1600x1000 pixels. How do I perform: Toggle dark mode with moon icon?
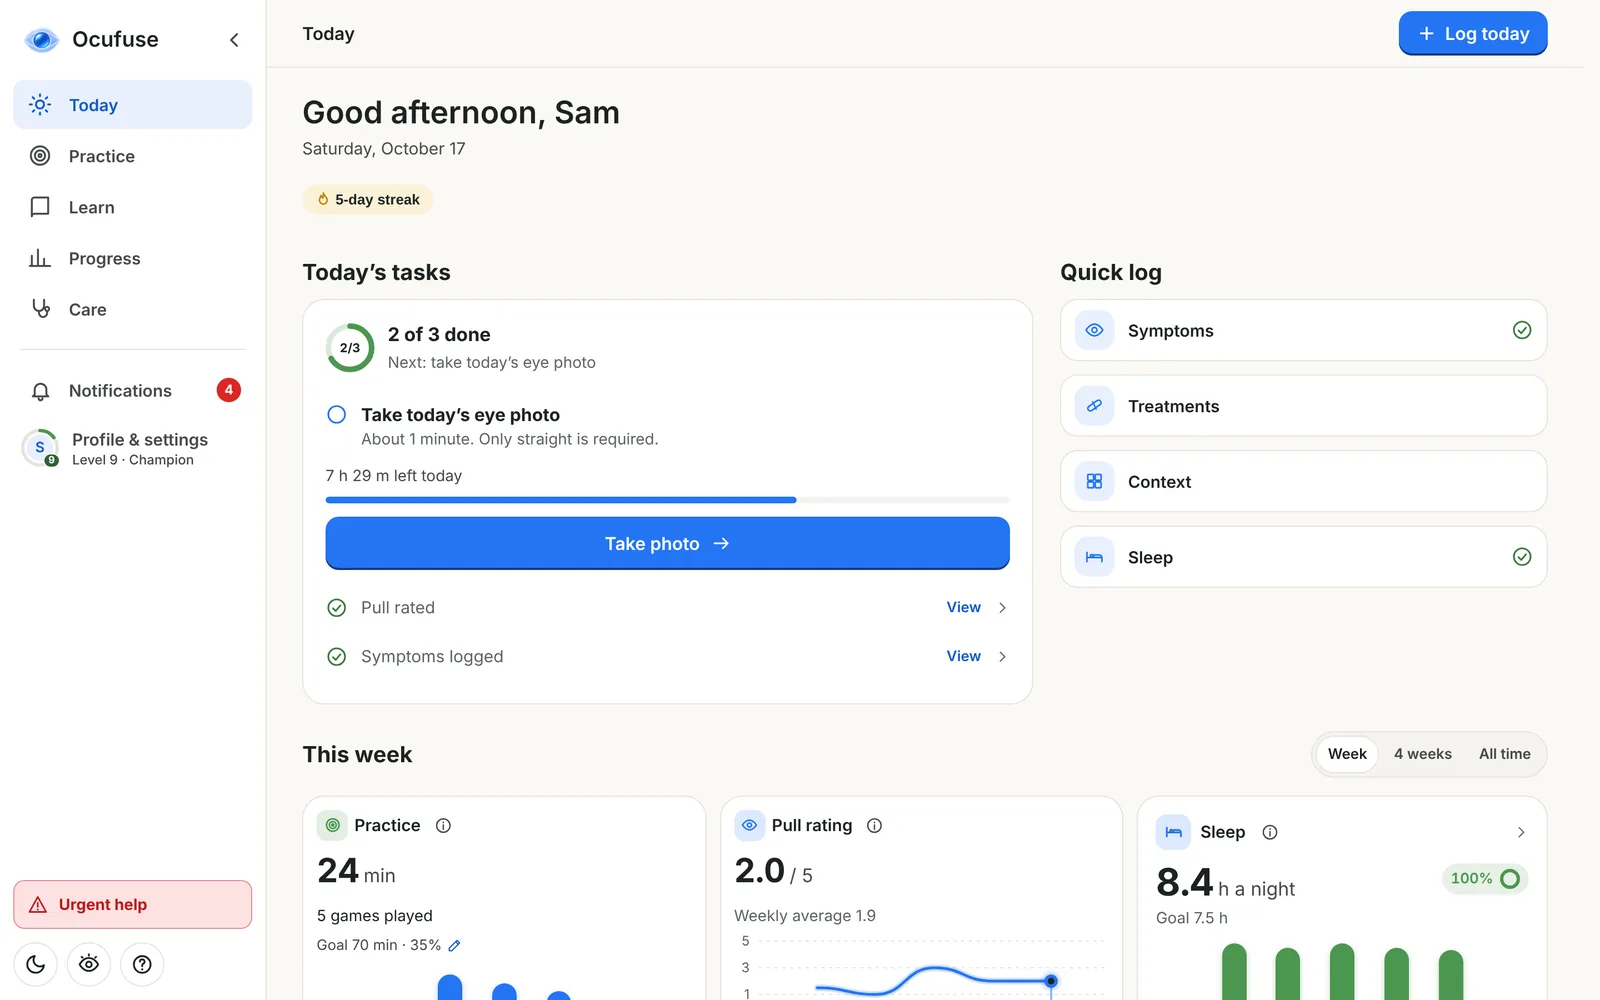coord(36,964)
